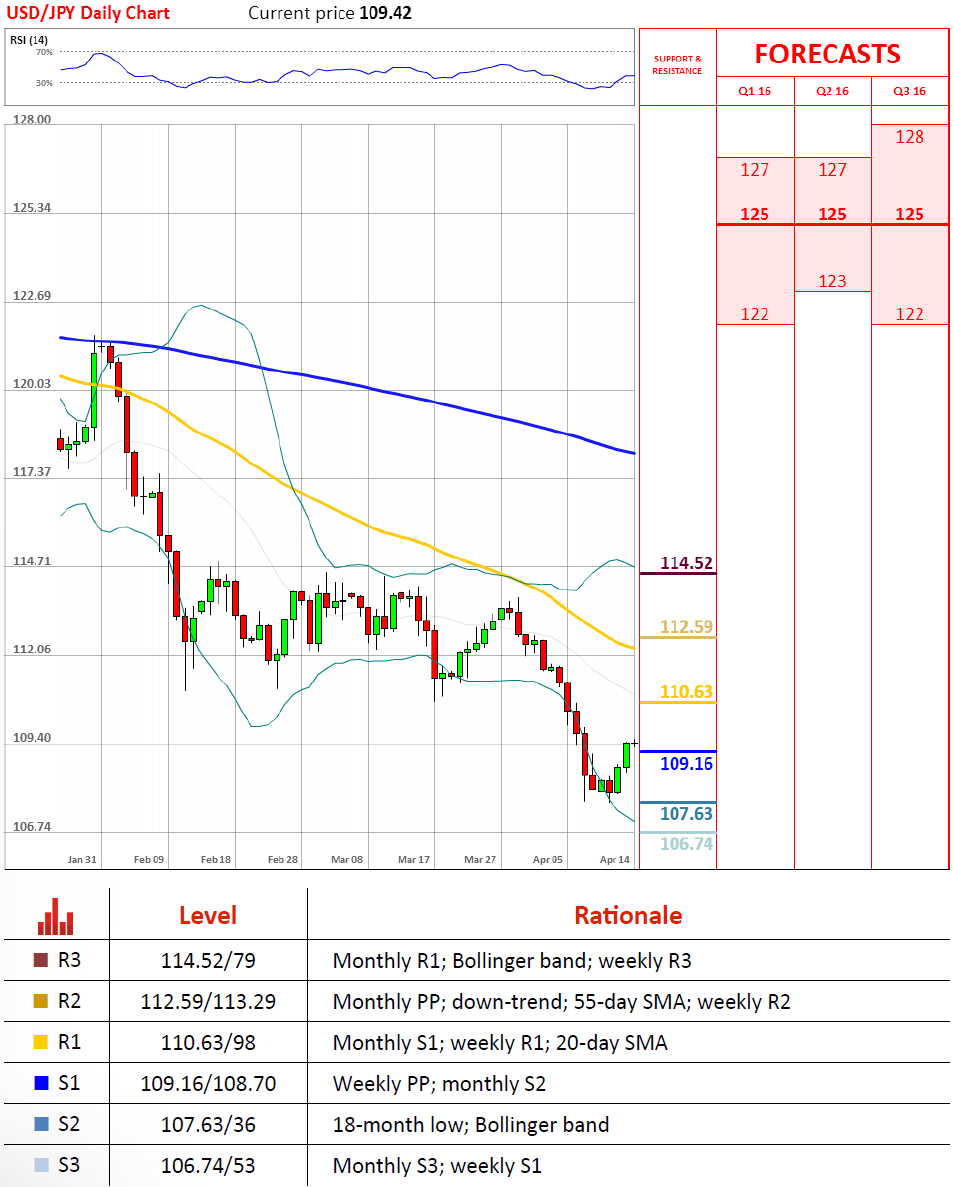Click the Mar 17 date axis label
Image resolution: width=954 pixels, height=1187 pixels.
pyautogui.click(x=413, y=859)
